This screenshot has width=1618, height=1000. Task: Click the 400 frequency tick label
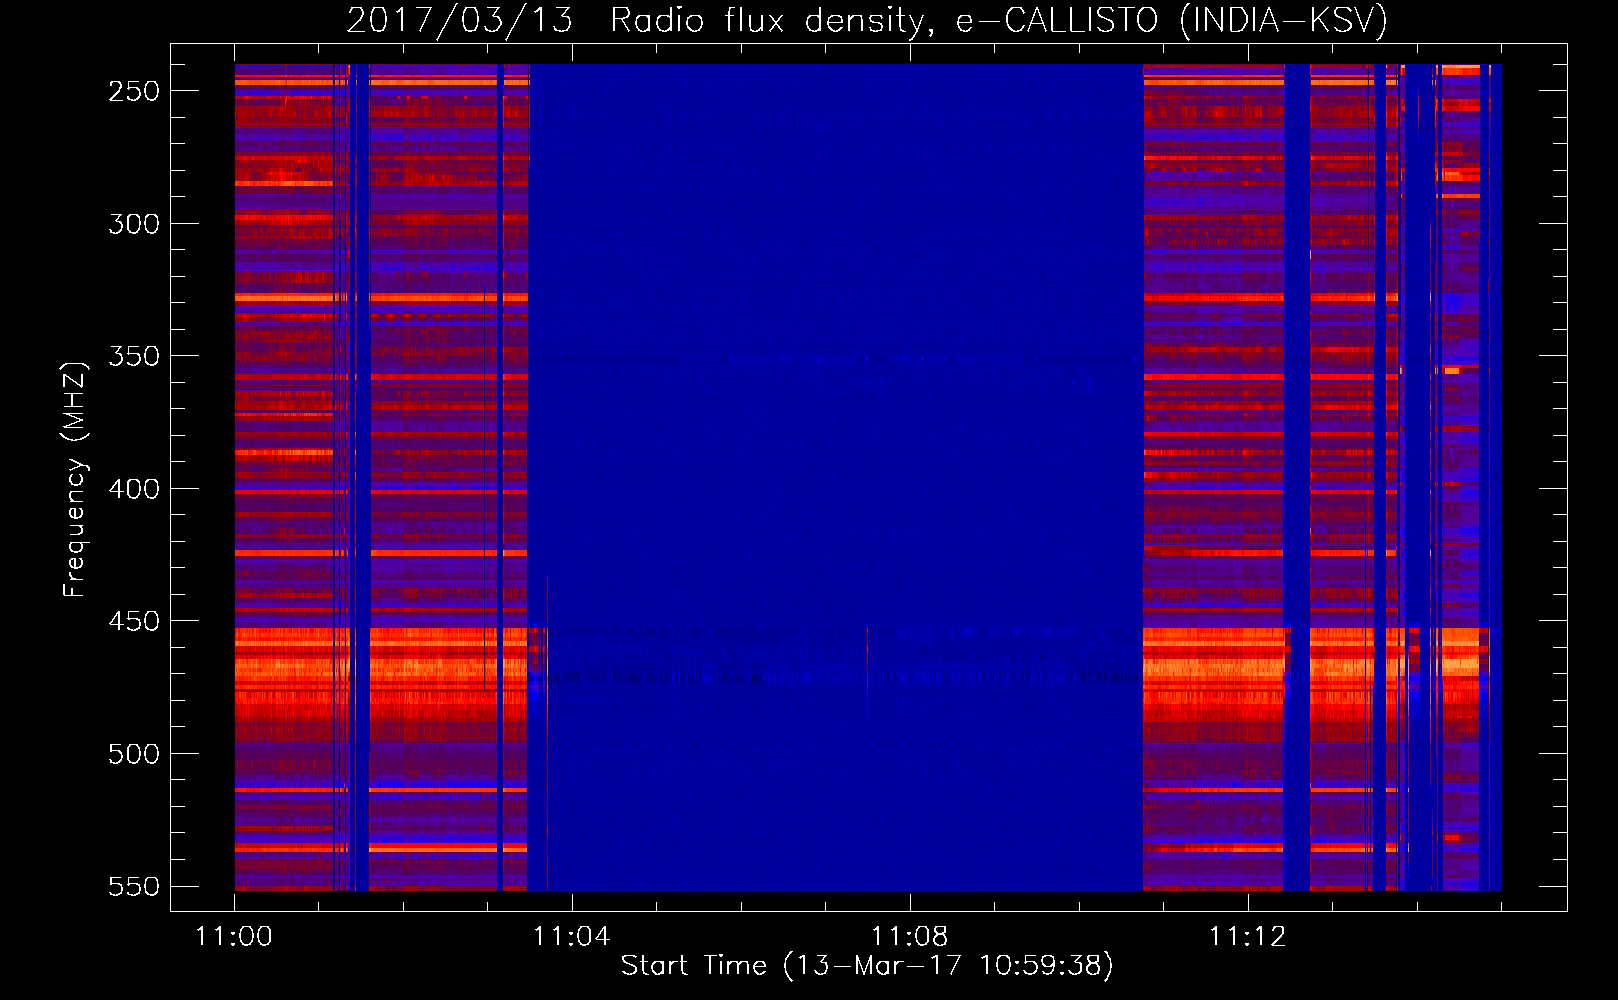click(134, 489)
